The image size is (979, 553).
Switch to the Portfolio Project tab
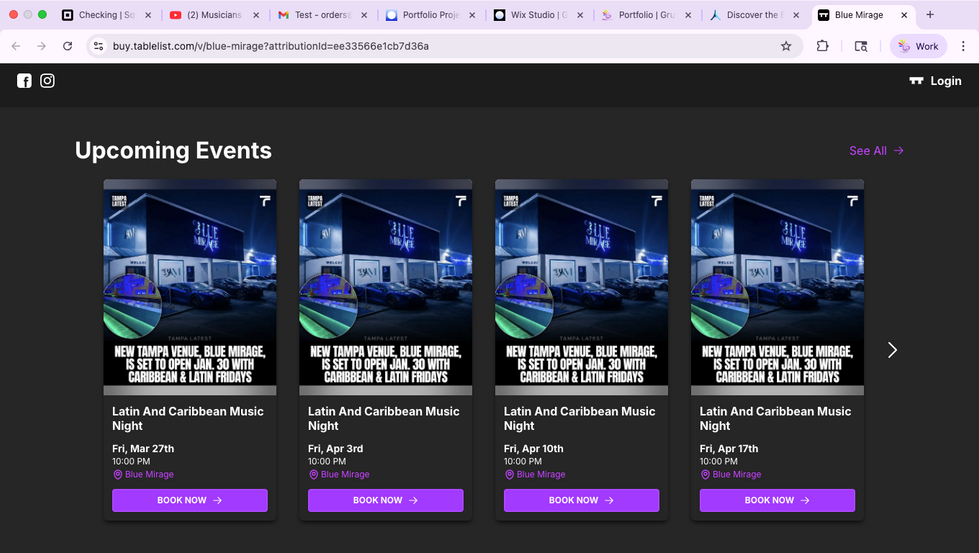click(x=430, y=15)
